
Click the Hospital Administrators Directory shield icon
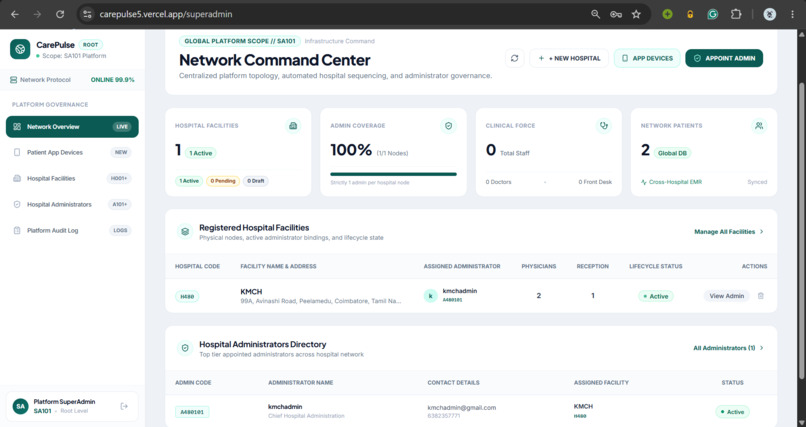pyautogui.click(x=185, y=348)
